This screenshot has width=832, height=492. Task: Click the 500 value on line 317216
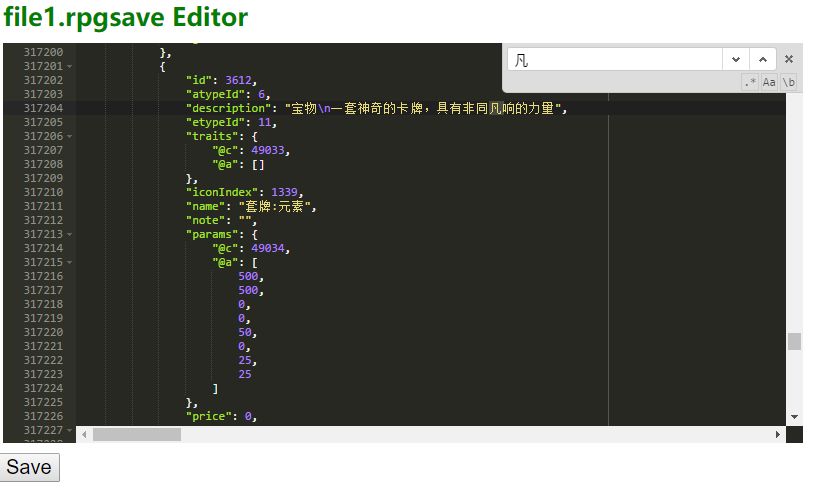click(248, 277)
